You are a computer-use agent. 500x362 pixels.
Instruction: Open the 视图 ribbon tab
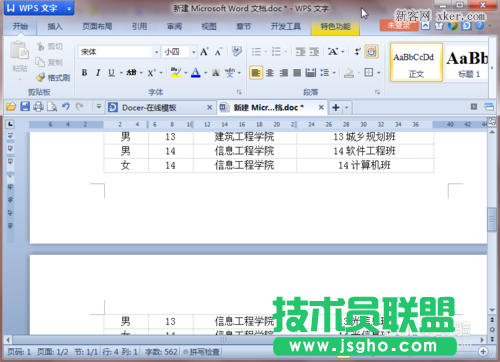click(x=209, y=26)
